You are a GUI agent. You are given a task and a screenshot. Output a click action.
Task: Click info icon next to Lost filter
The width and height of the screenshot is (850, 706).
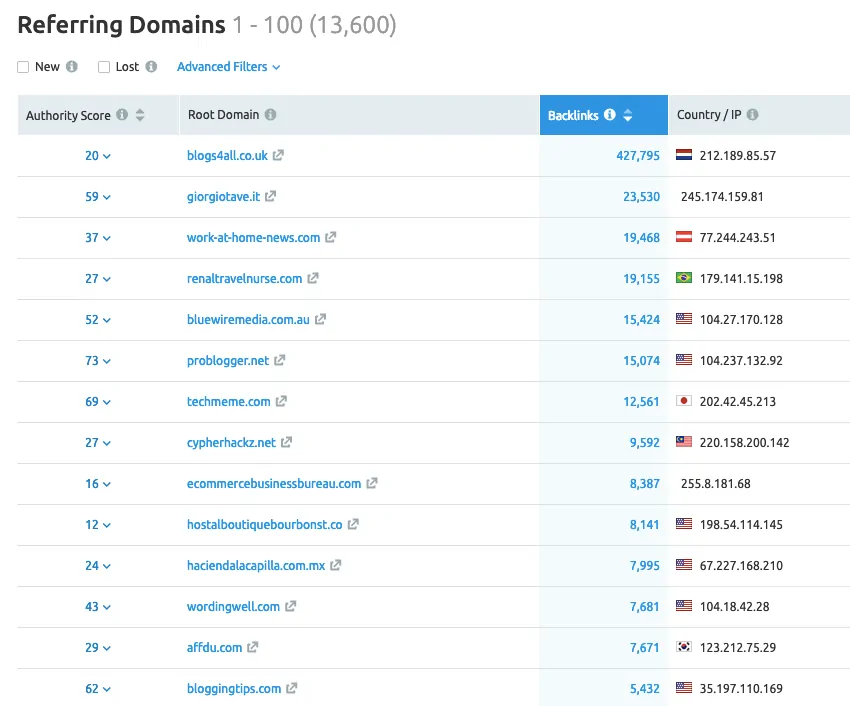pos(151,66)
